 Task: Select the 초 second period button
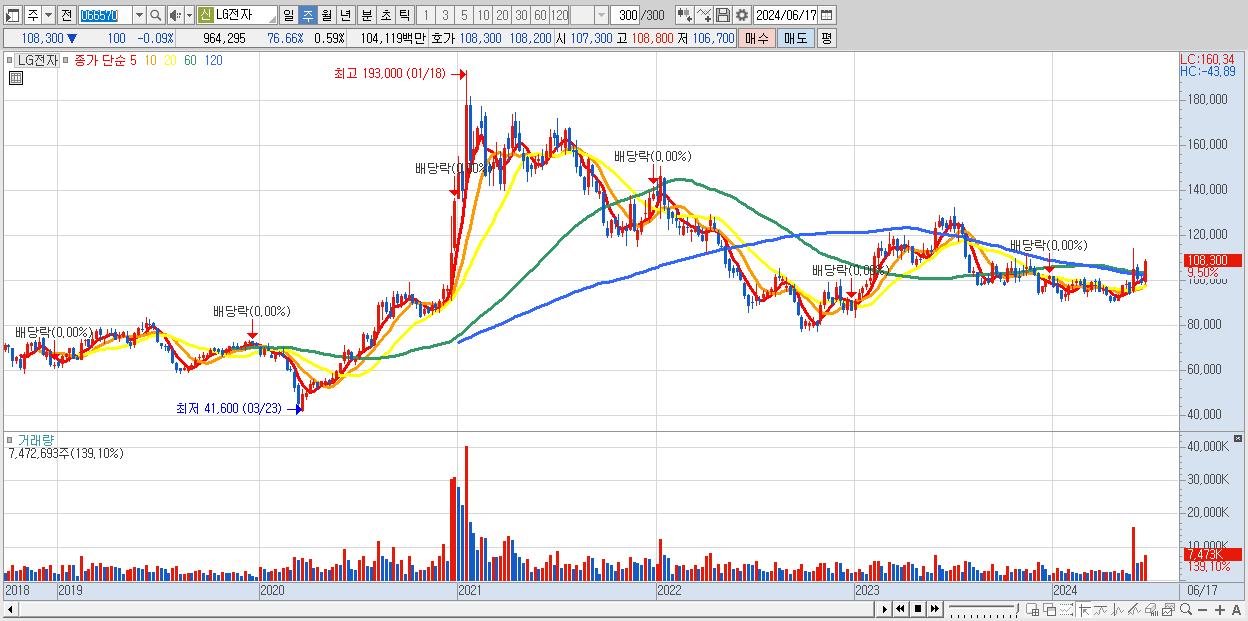(385, 15)
